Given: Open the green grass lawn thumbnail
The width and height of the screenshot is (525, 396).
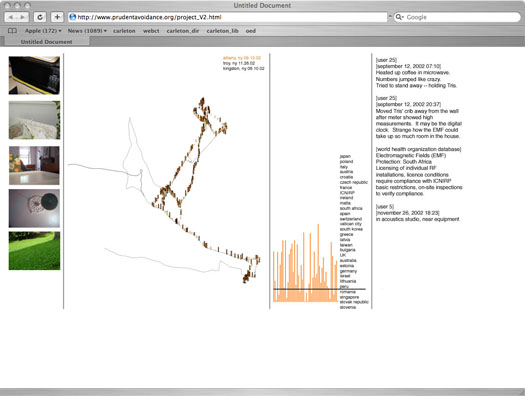Looking at the screenshot, I should (x=34, y=251).
